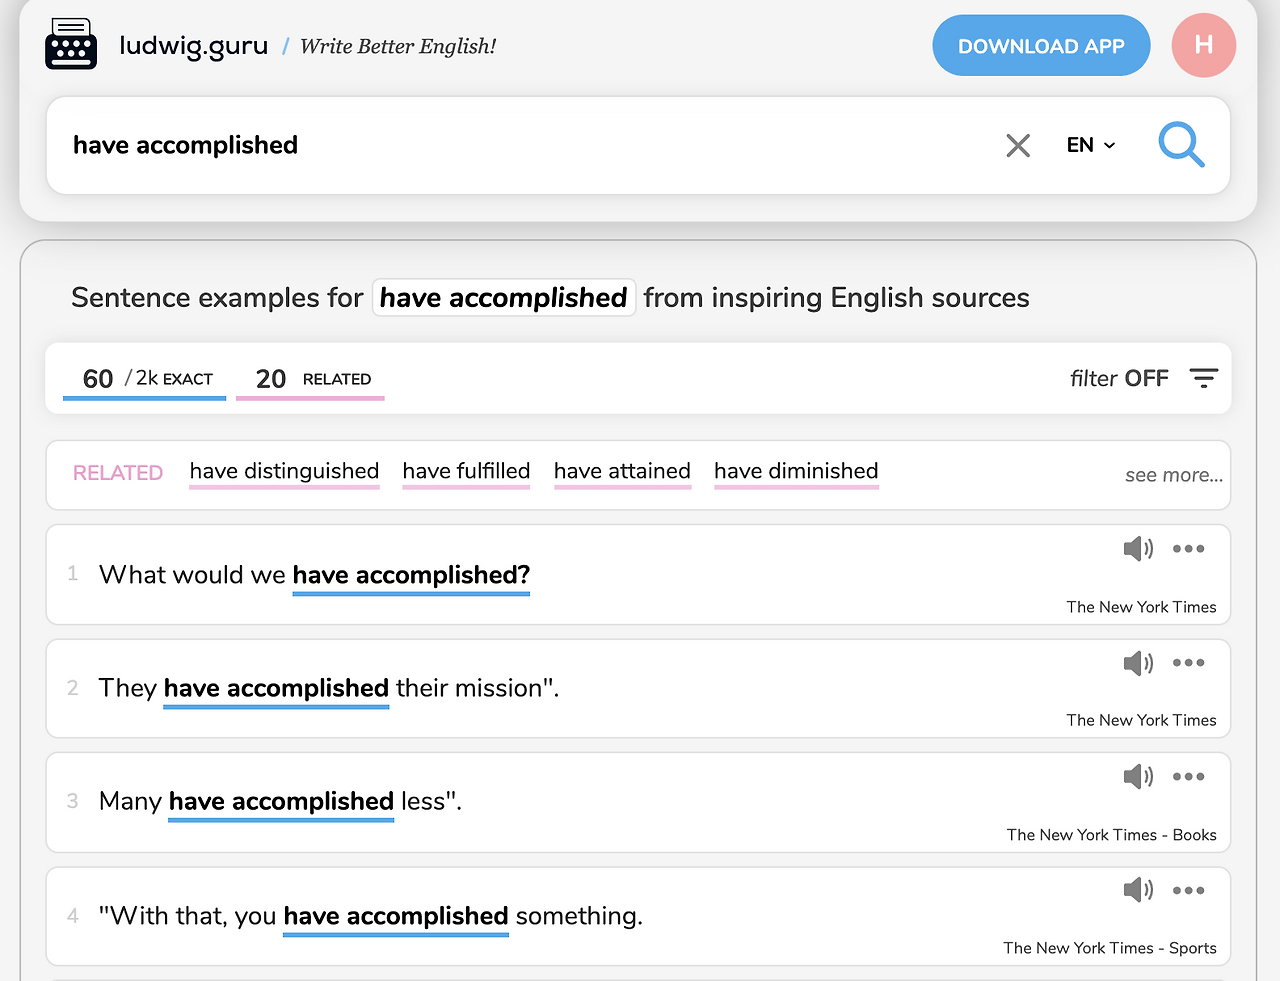
Task: Select the related phrase 'have diminished'
Action: [x=796, y=471]
